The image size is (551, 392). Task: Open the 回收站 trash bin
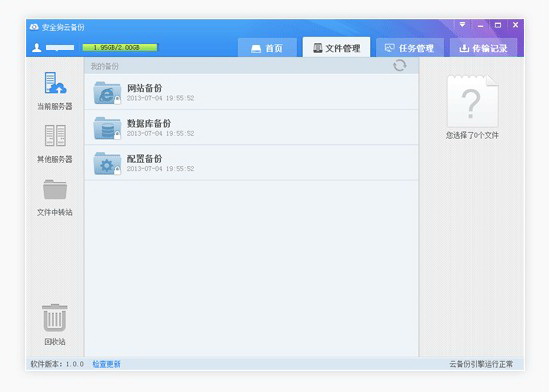coord(54,318)
